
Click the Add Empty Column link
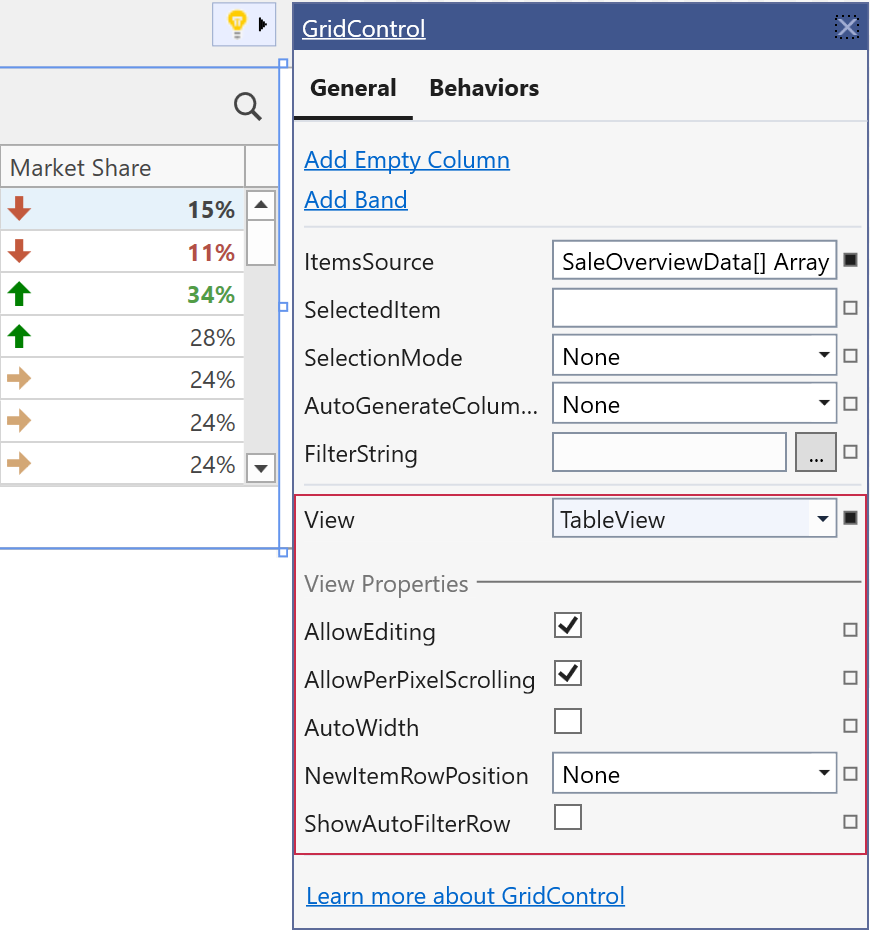407,160
